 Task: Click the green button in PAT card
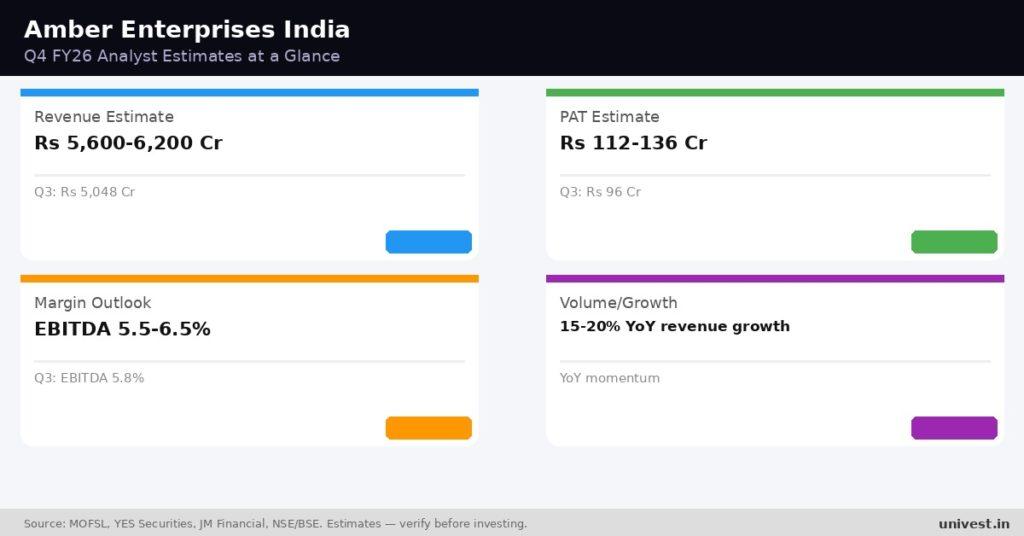click(x=954, y=242)
